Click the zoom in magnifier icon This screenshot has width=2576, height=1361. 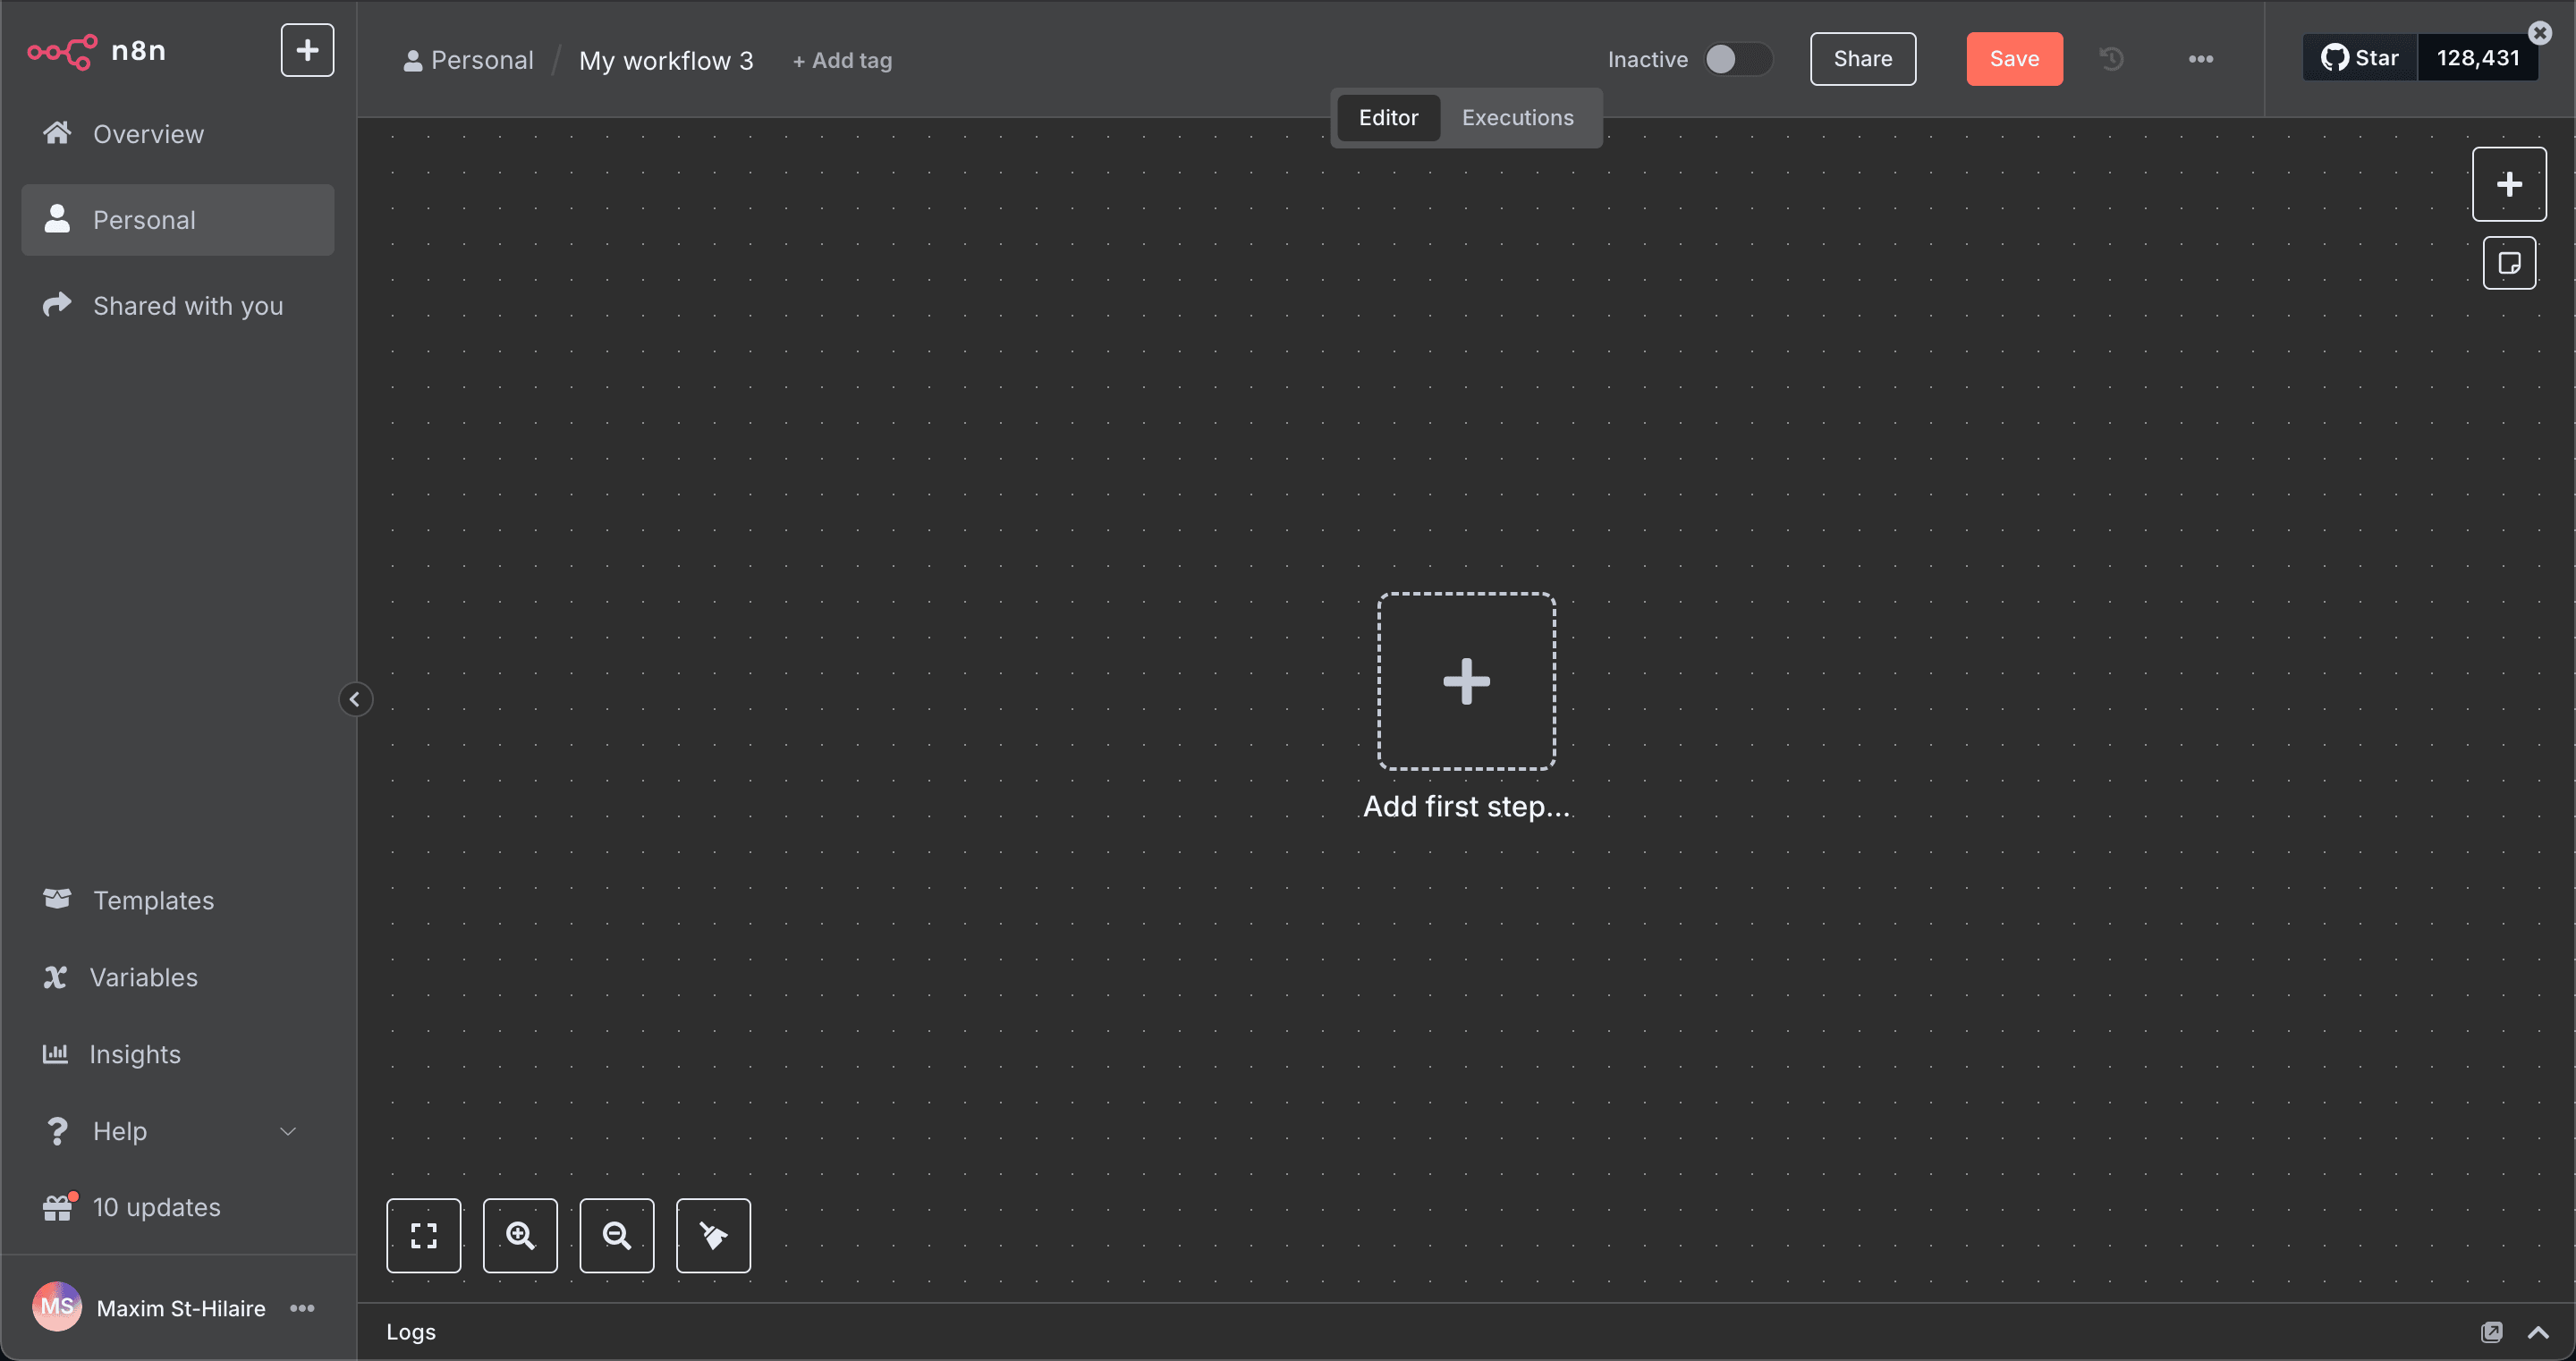[520, 1235]
